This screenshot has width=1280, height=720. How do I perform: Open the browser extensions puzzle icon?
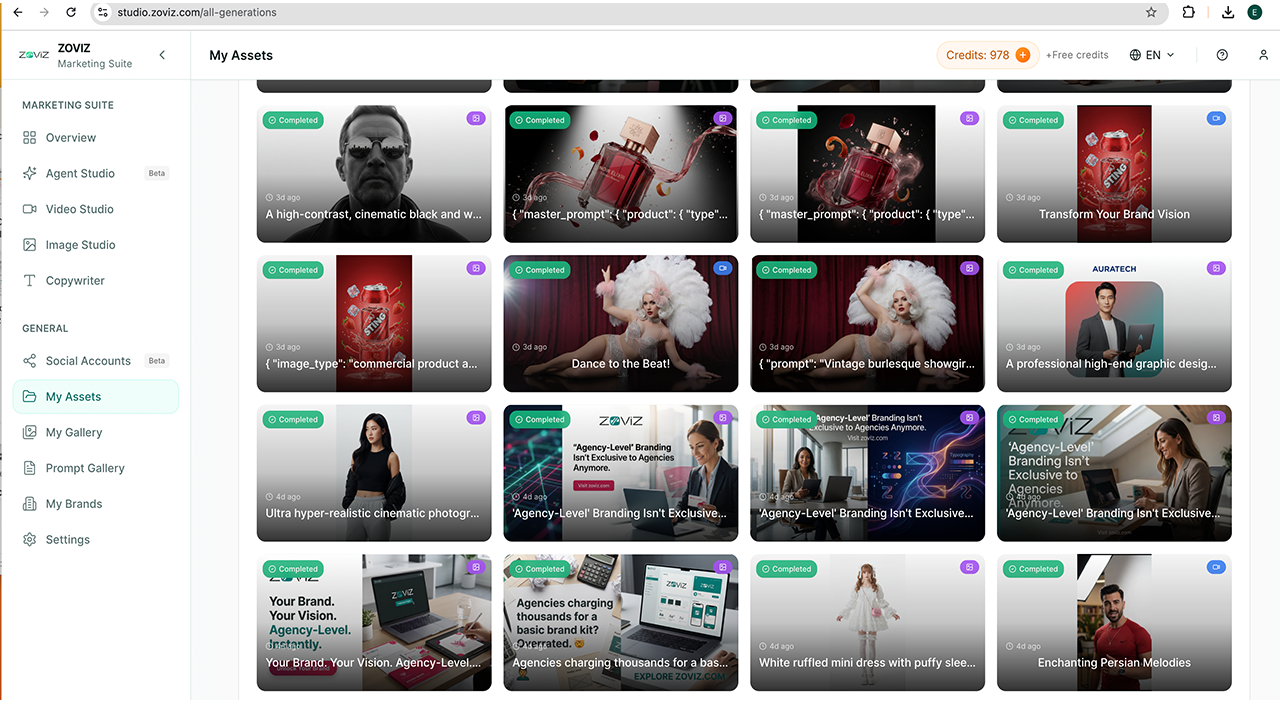coord(1188,12)
